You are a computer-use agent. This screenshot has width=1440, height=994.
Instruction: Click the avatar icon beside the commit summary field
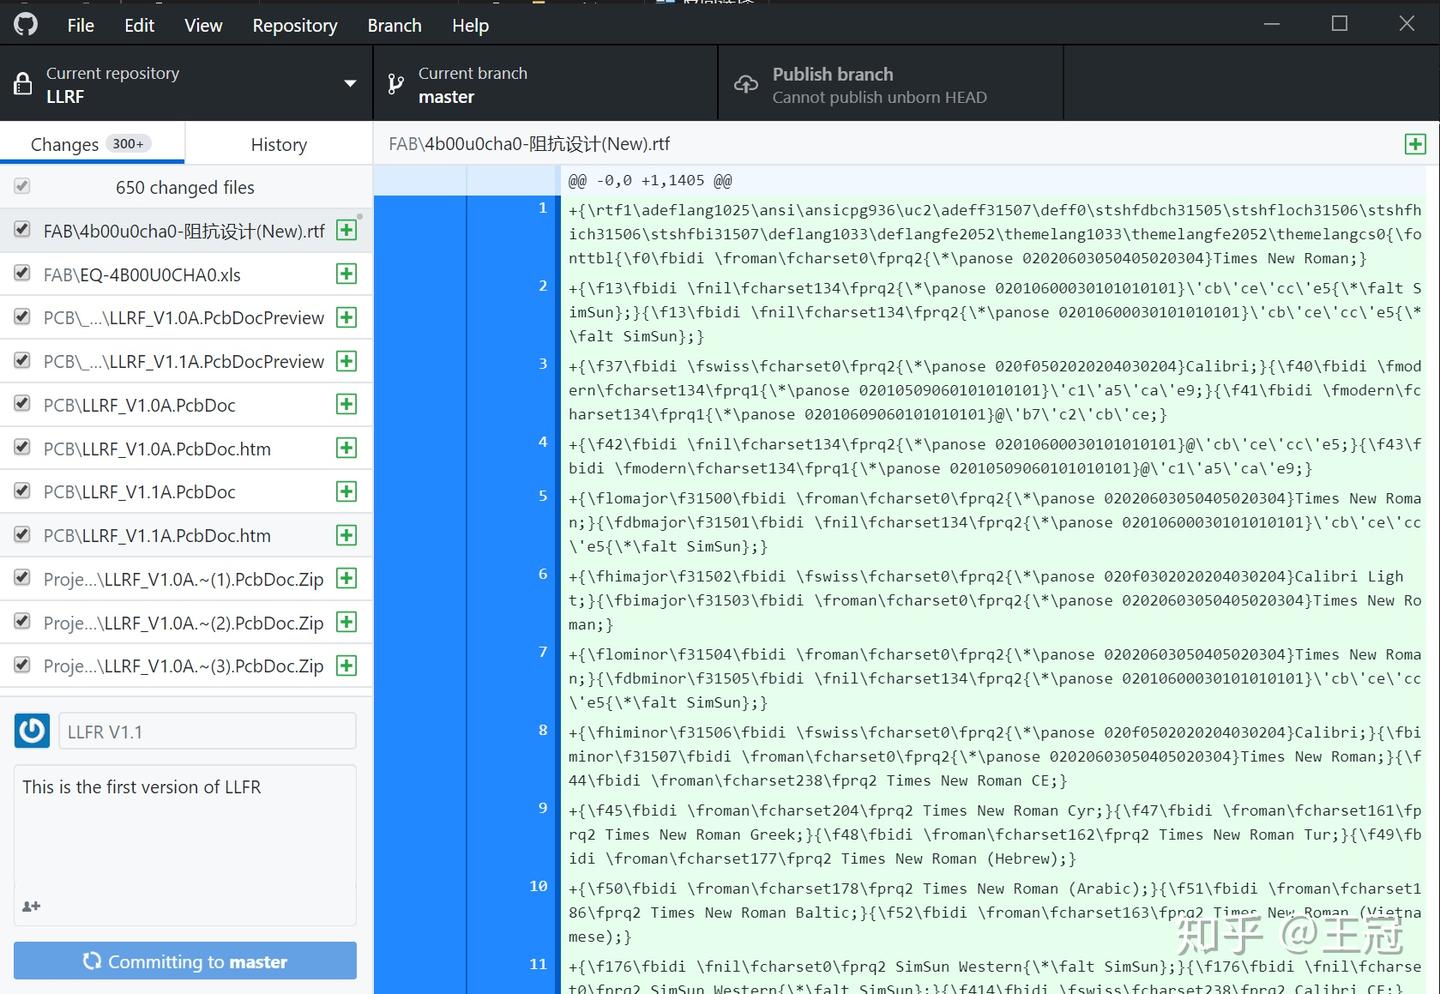click(31, 731)
